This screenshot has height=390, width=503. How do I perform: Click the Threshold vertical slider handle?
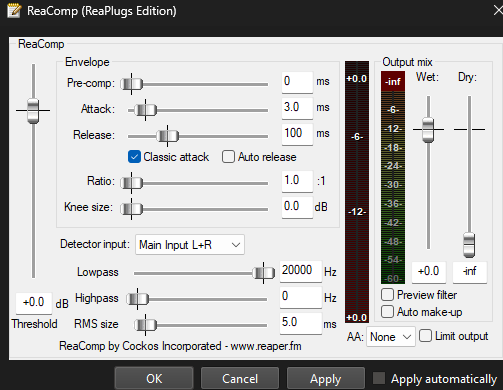point(33,111)
